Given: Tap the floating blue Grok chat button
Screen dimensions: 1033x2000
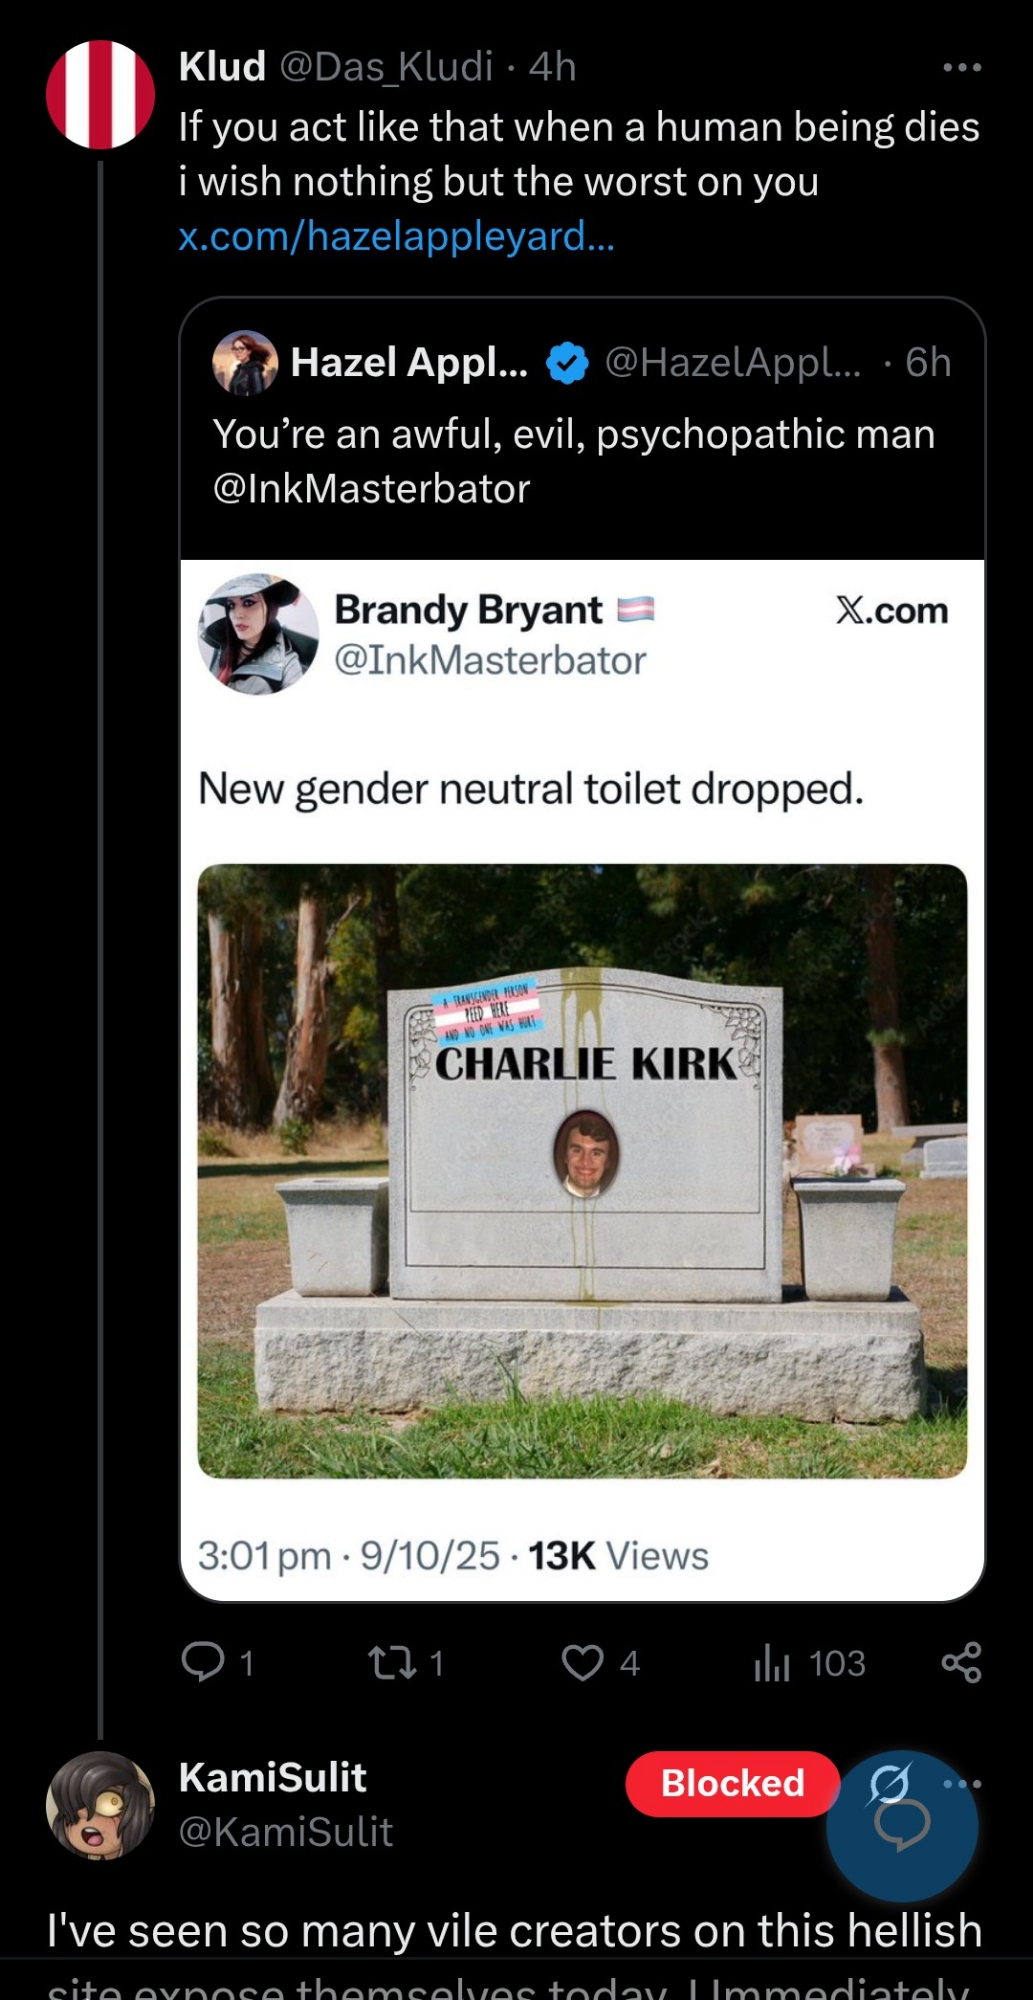Looking at the screenshot, I should click(x=902, y=1826).
